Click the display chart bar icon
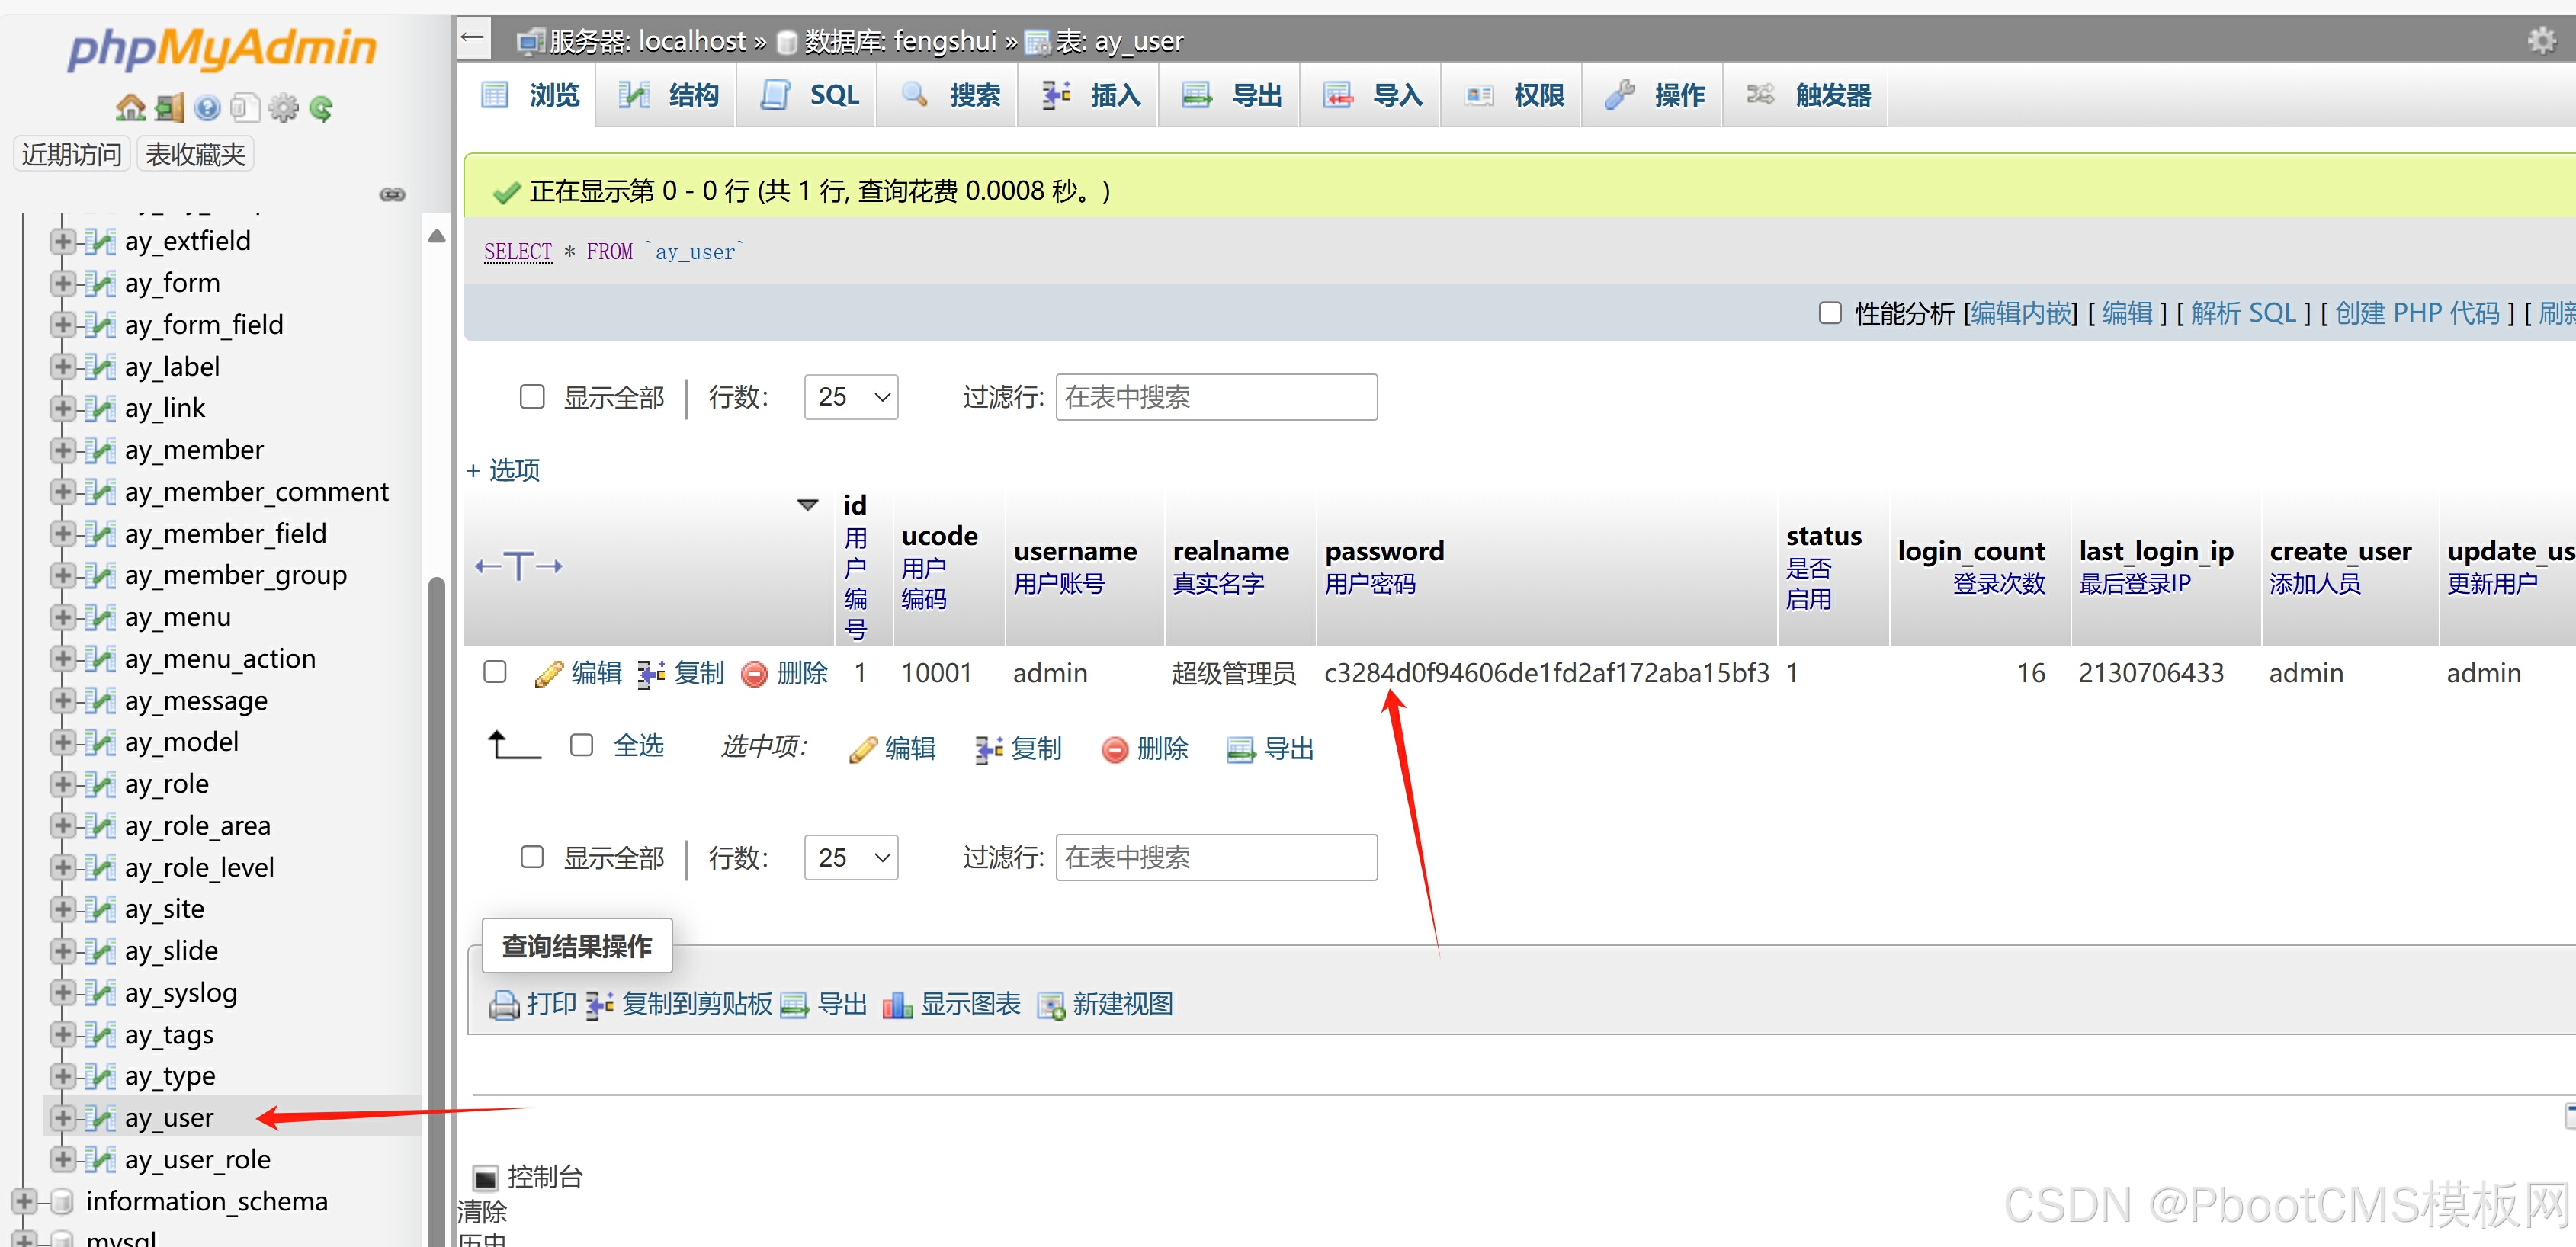The image size is (2576, 1247). click(897, 1004)
